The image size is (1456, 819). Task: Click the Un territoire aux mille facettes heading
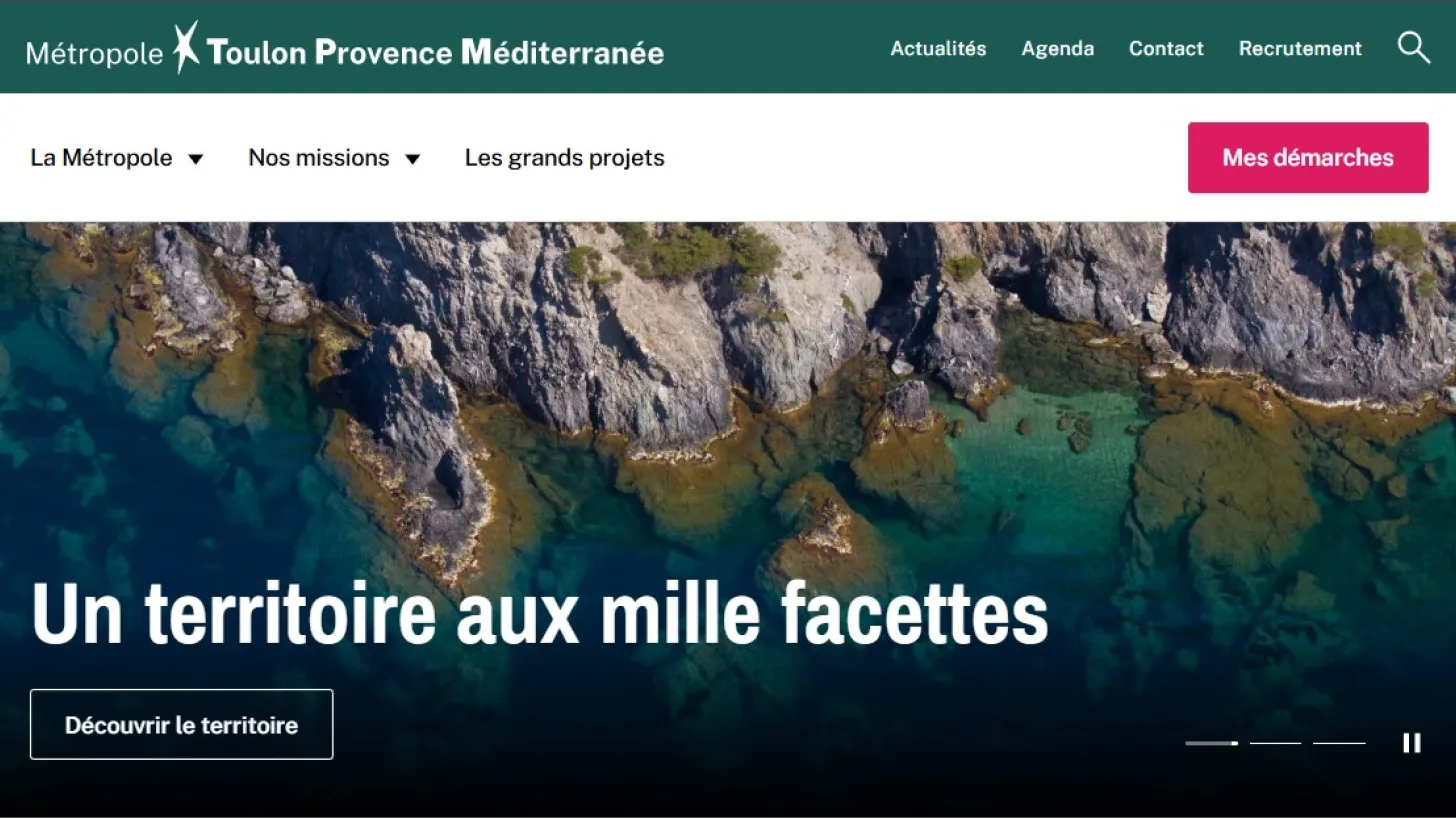pos(540,612)
